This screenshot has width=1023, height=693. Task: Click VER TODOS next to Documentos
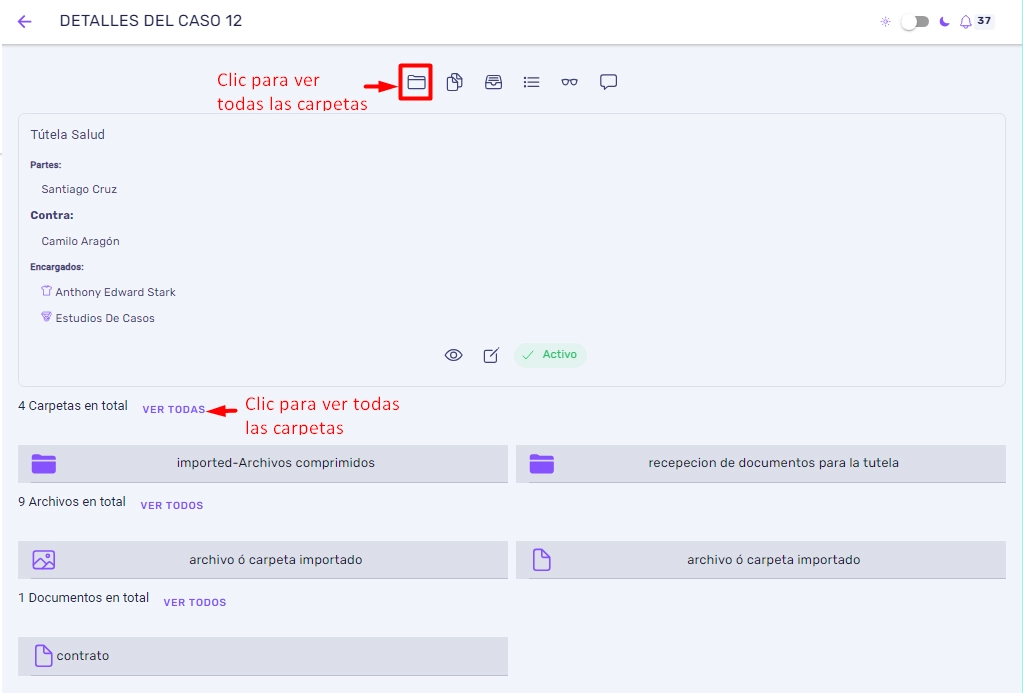[194, 603]
